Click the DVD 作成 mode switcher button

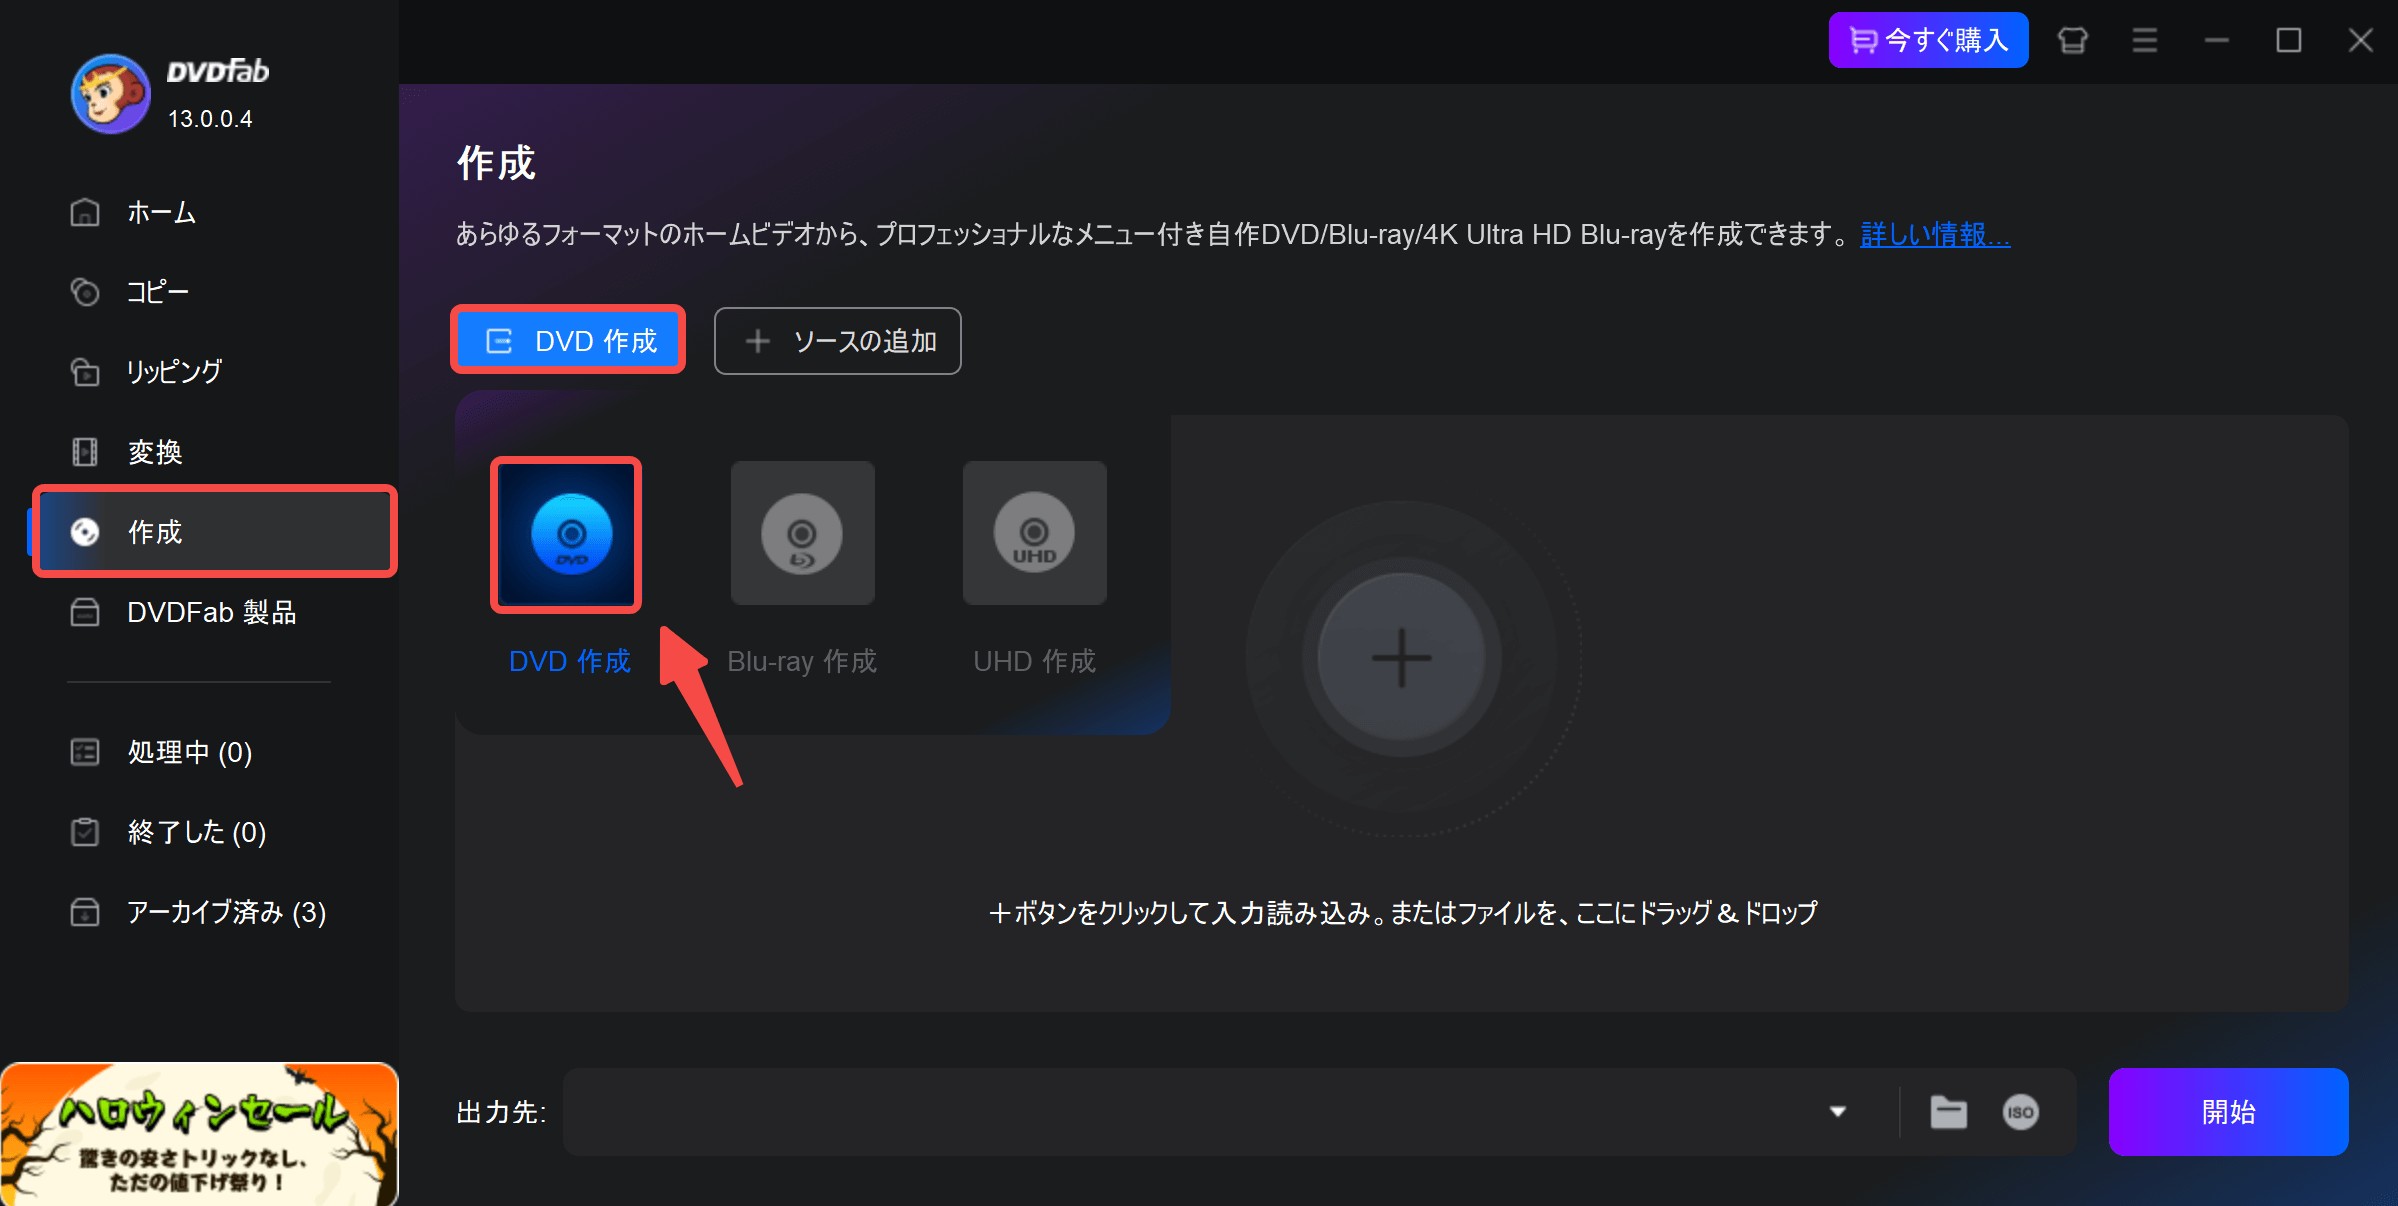[568, 341]
